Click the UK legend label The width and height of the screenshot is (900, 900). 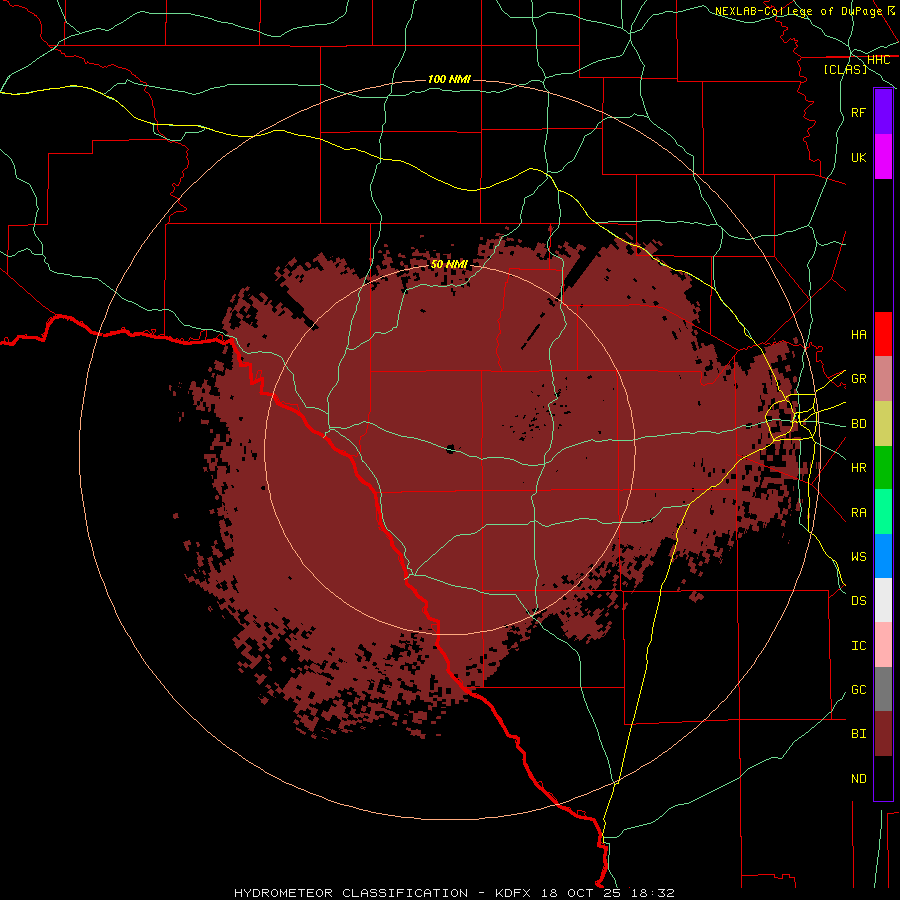tap(859, 157)
